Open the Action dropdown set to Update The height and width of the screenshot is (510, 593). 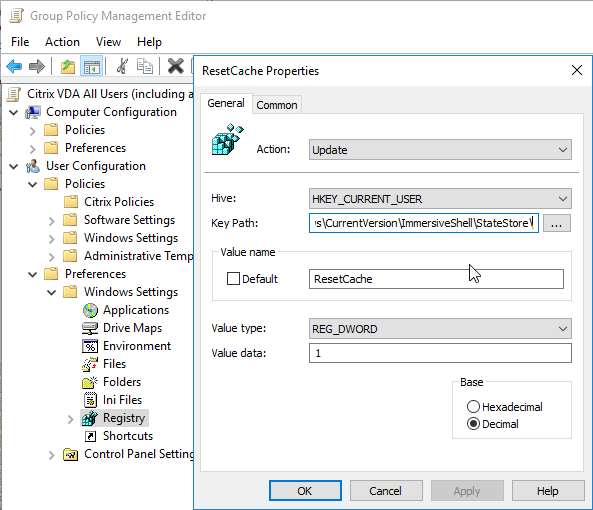(440, 150)
